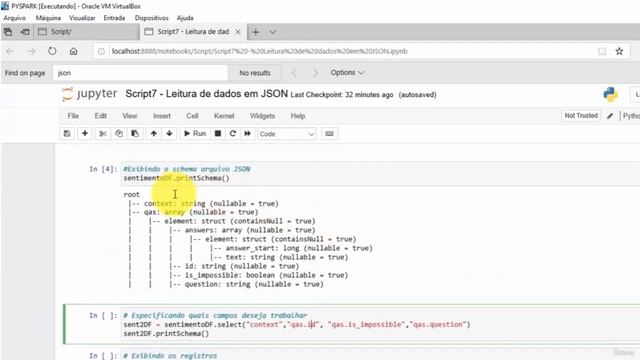
Task: Go to next find result arrow
Action: click(315, 73)
